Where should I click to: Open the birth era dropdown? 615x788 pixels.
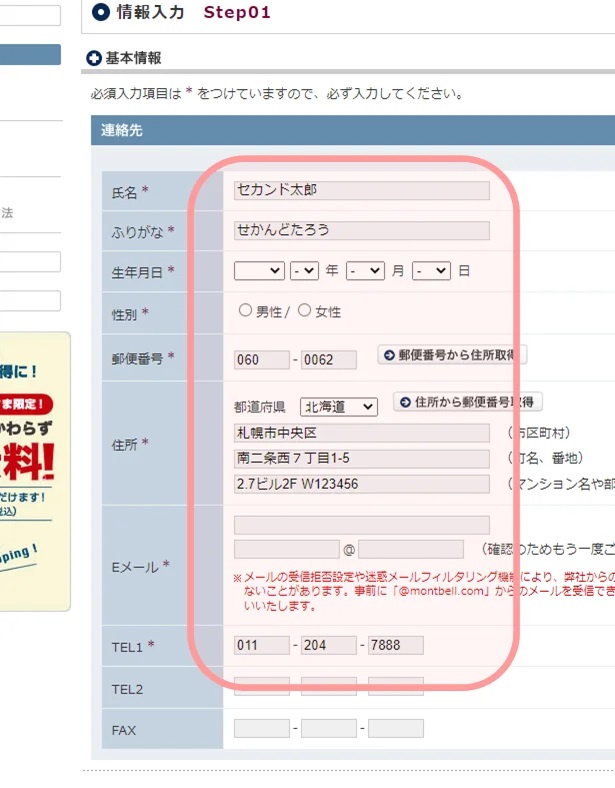coord(259,271)
